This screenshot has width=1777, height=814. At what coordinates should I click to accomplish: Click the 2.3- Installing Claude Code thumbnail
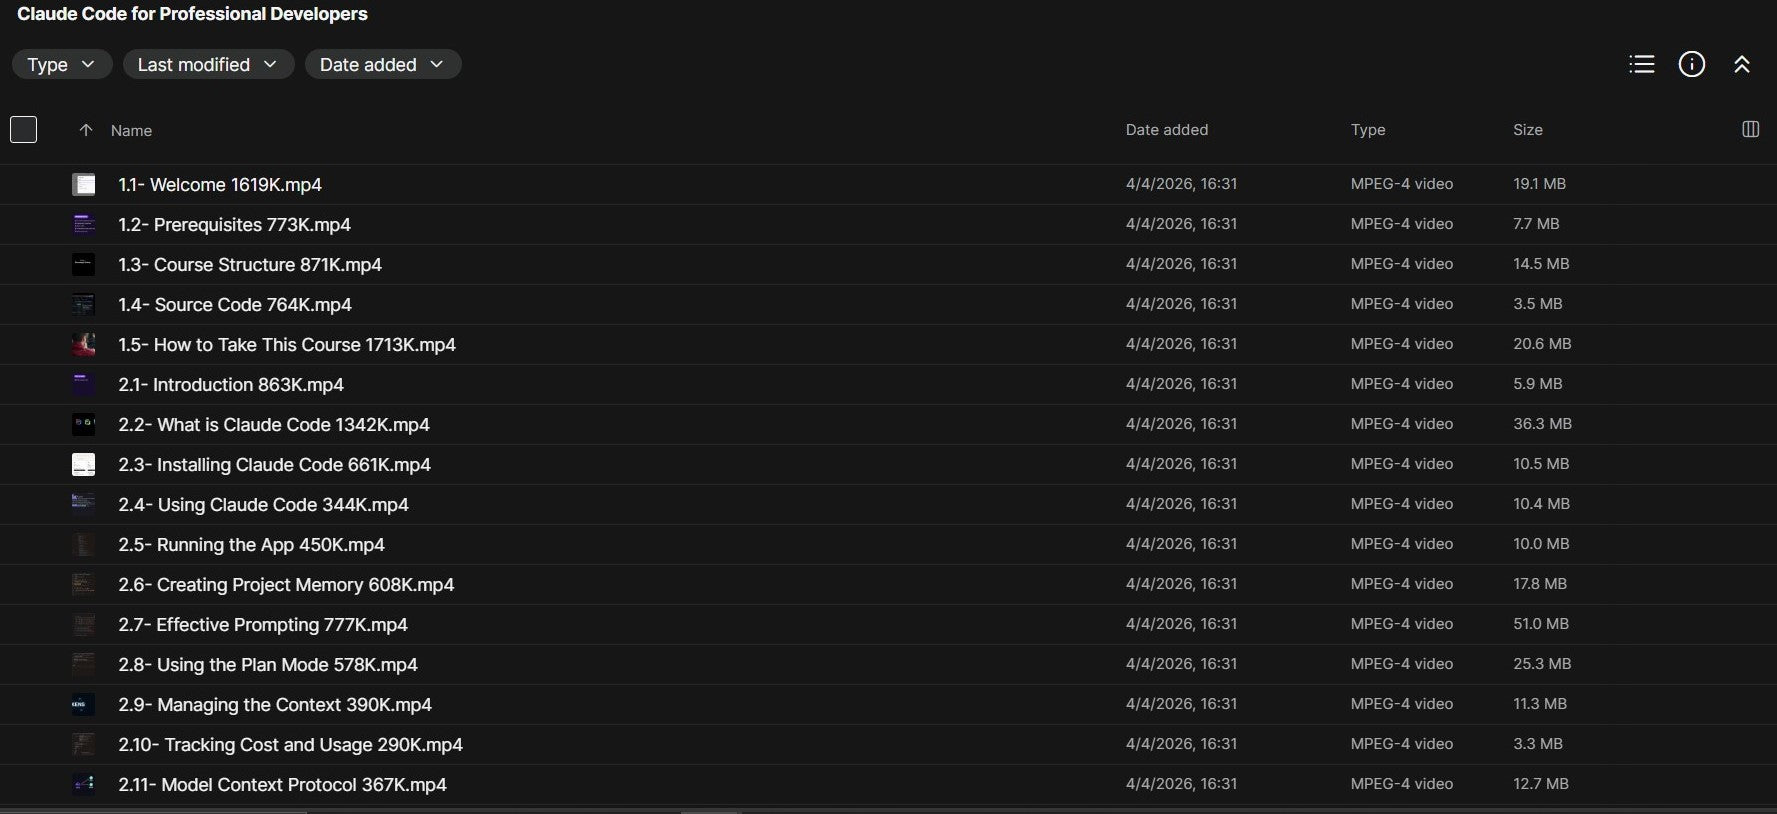pos(84,464)
